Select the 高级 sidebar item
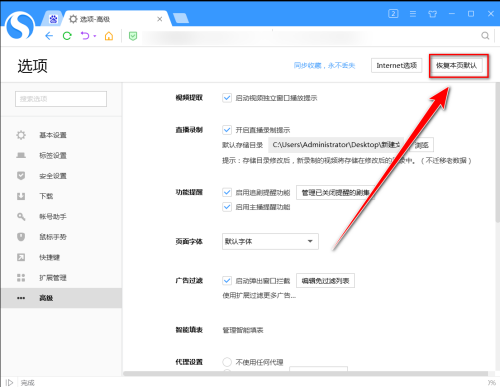500x387 pixels. click(61, 298)
